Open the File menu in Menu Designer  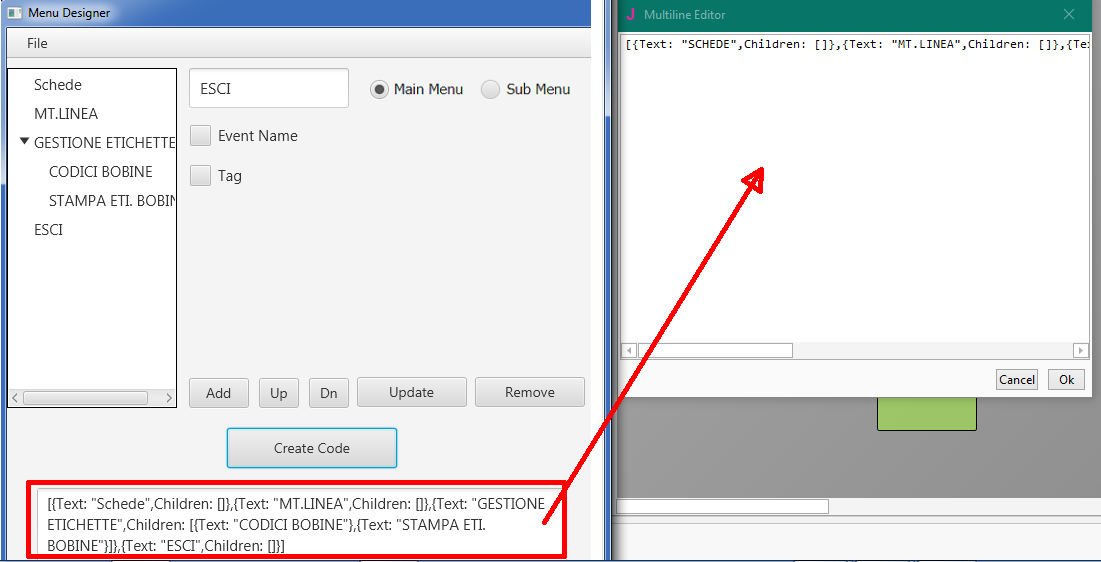[x=37, y=44]
